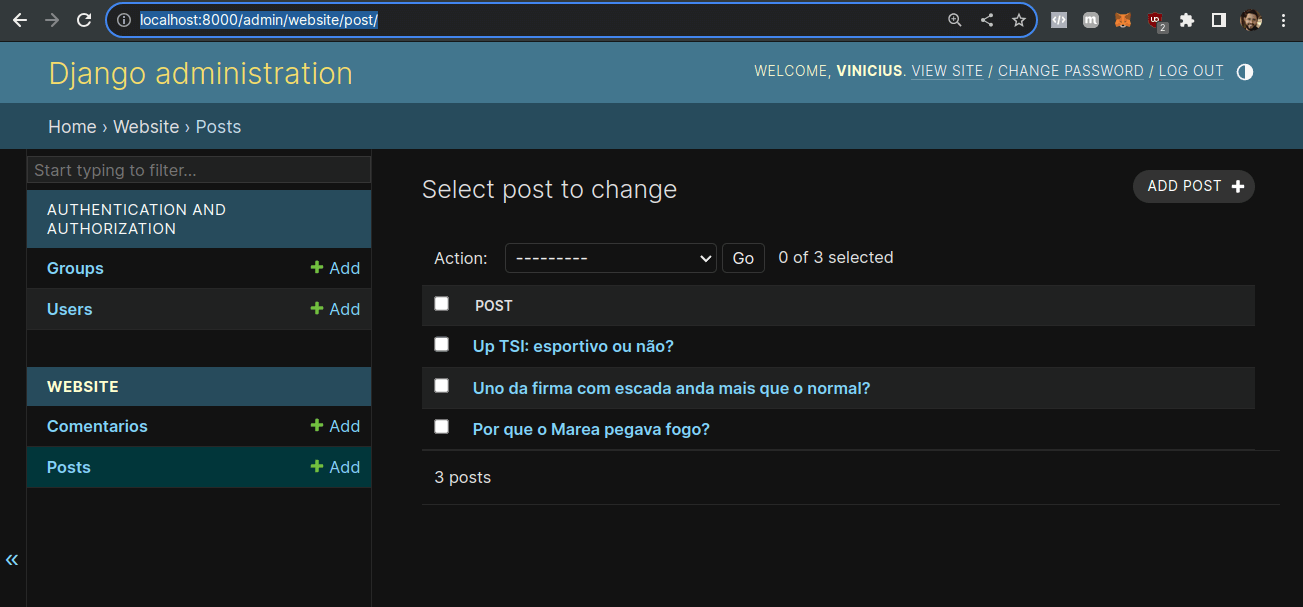Open the Comentarios model in sidebar
This screenshot has height=607, width=1303.
[97, 426]
